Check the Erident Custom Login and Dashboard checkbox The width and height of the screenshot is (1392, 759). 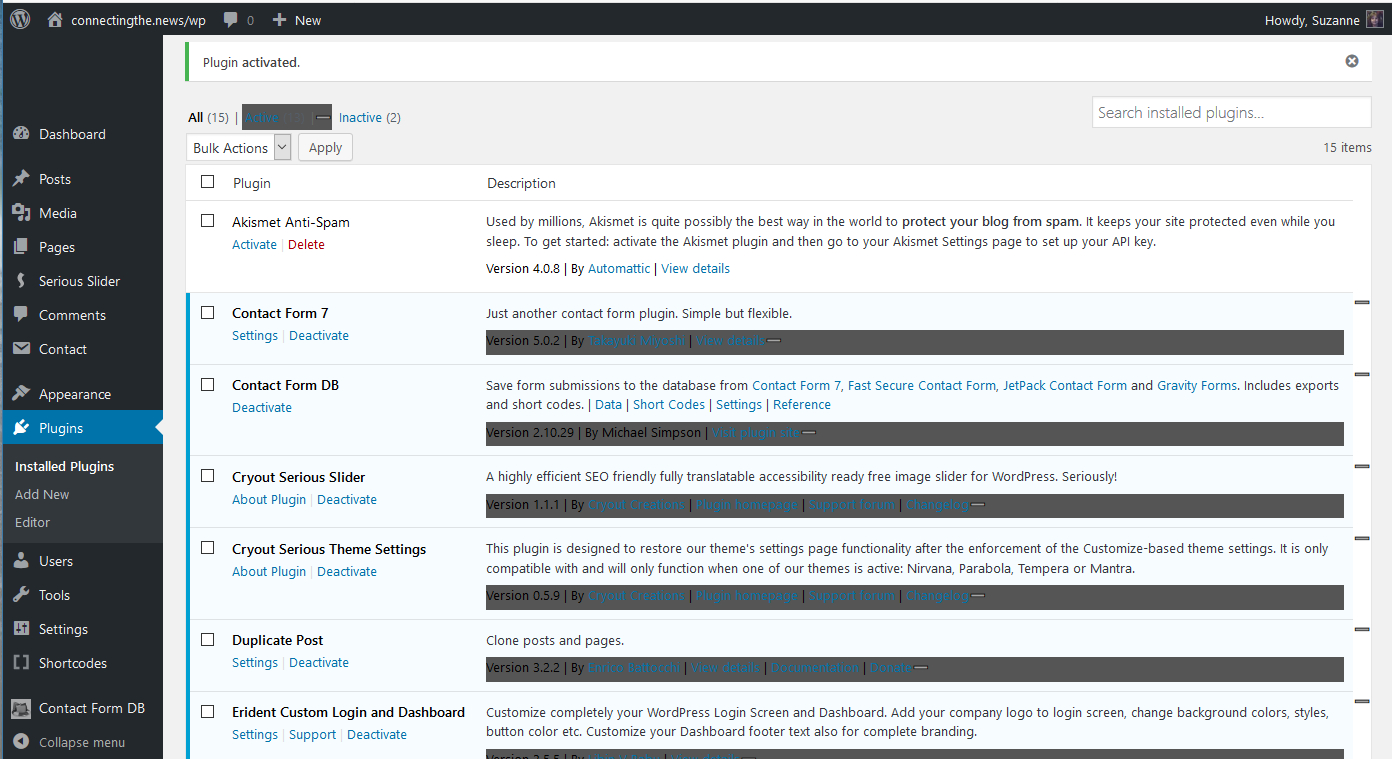pos(208,711)
